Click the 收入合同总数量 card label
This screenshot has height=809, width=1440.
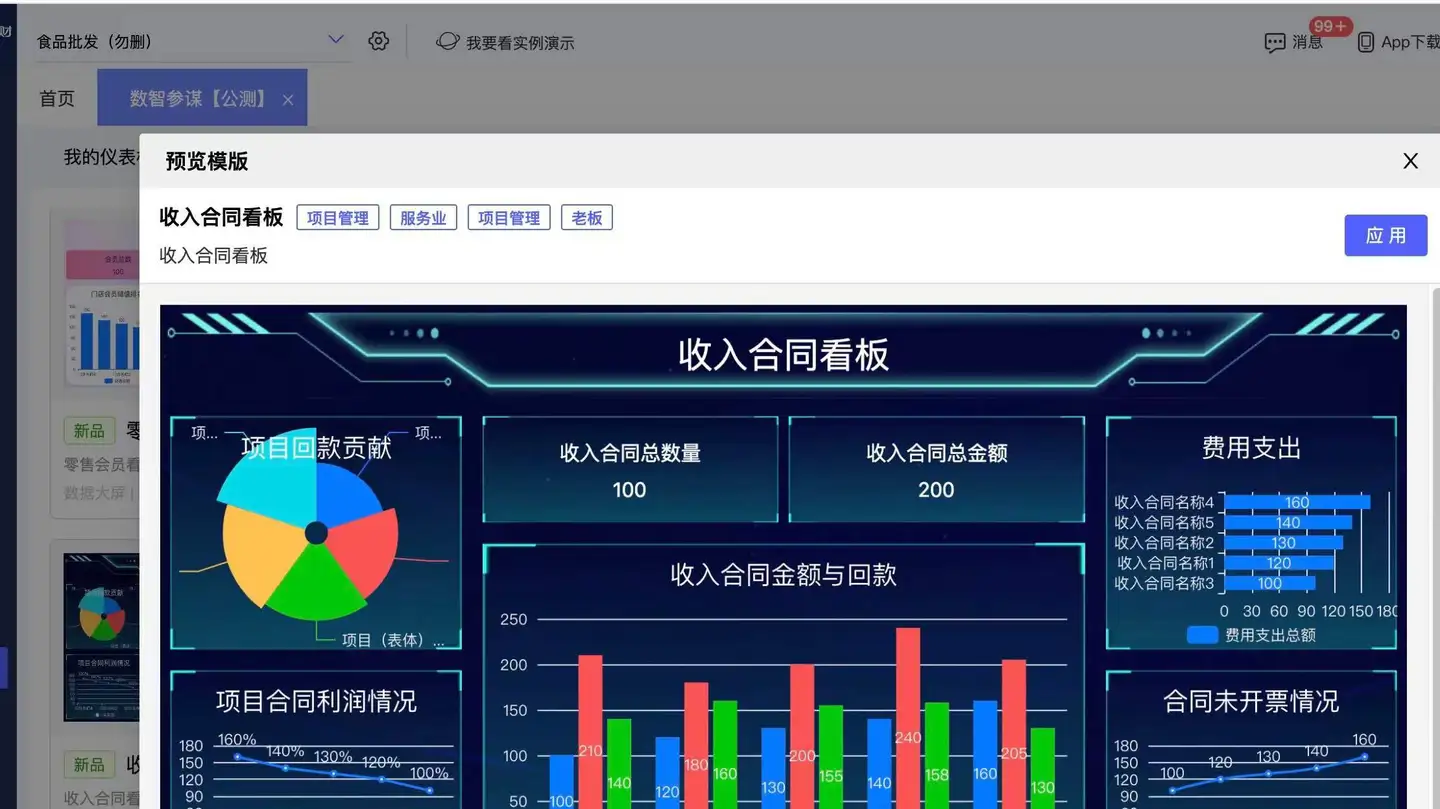tap(630, 453)
